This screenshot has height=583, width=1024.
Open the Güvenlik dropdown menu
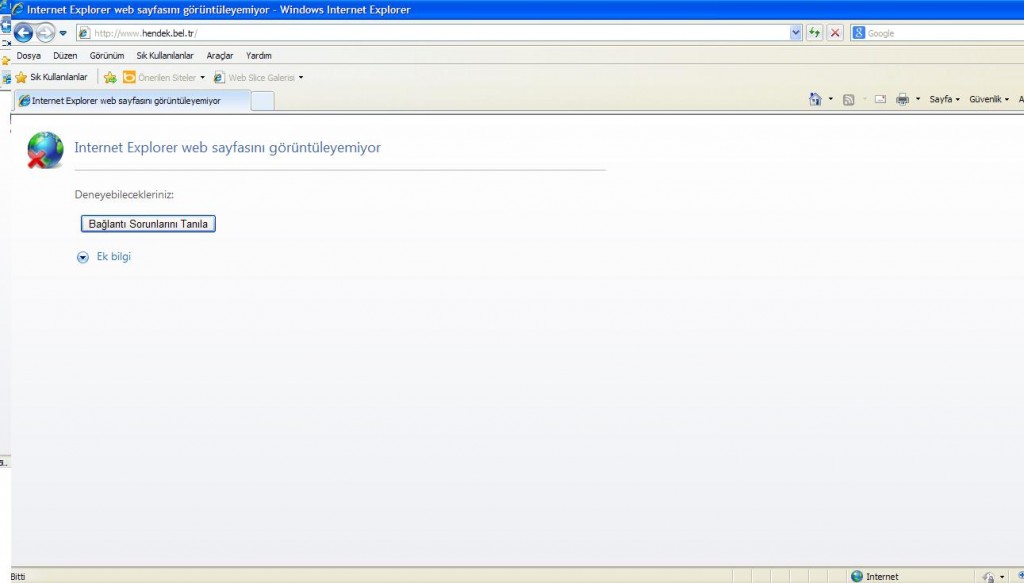[989, 99]
